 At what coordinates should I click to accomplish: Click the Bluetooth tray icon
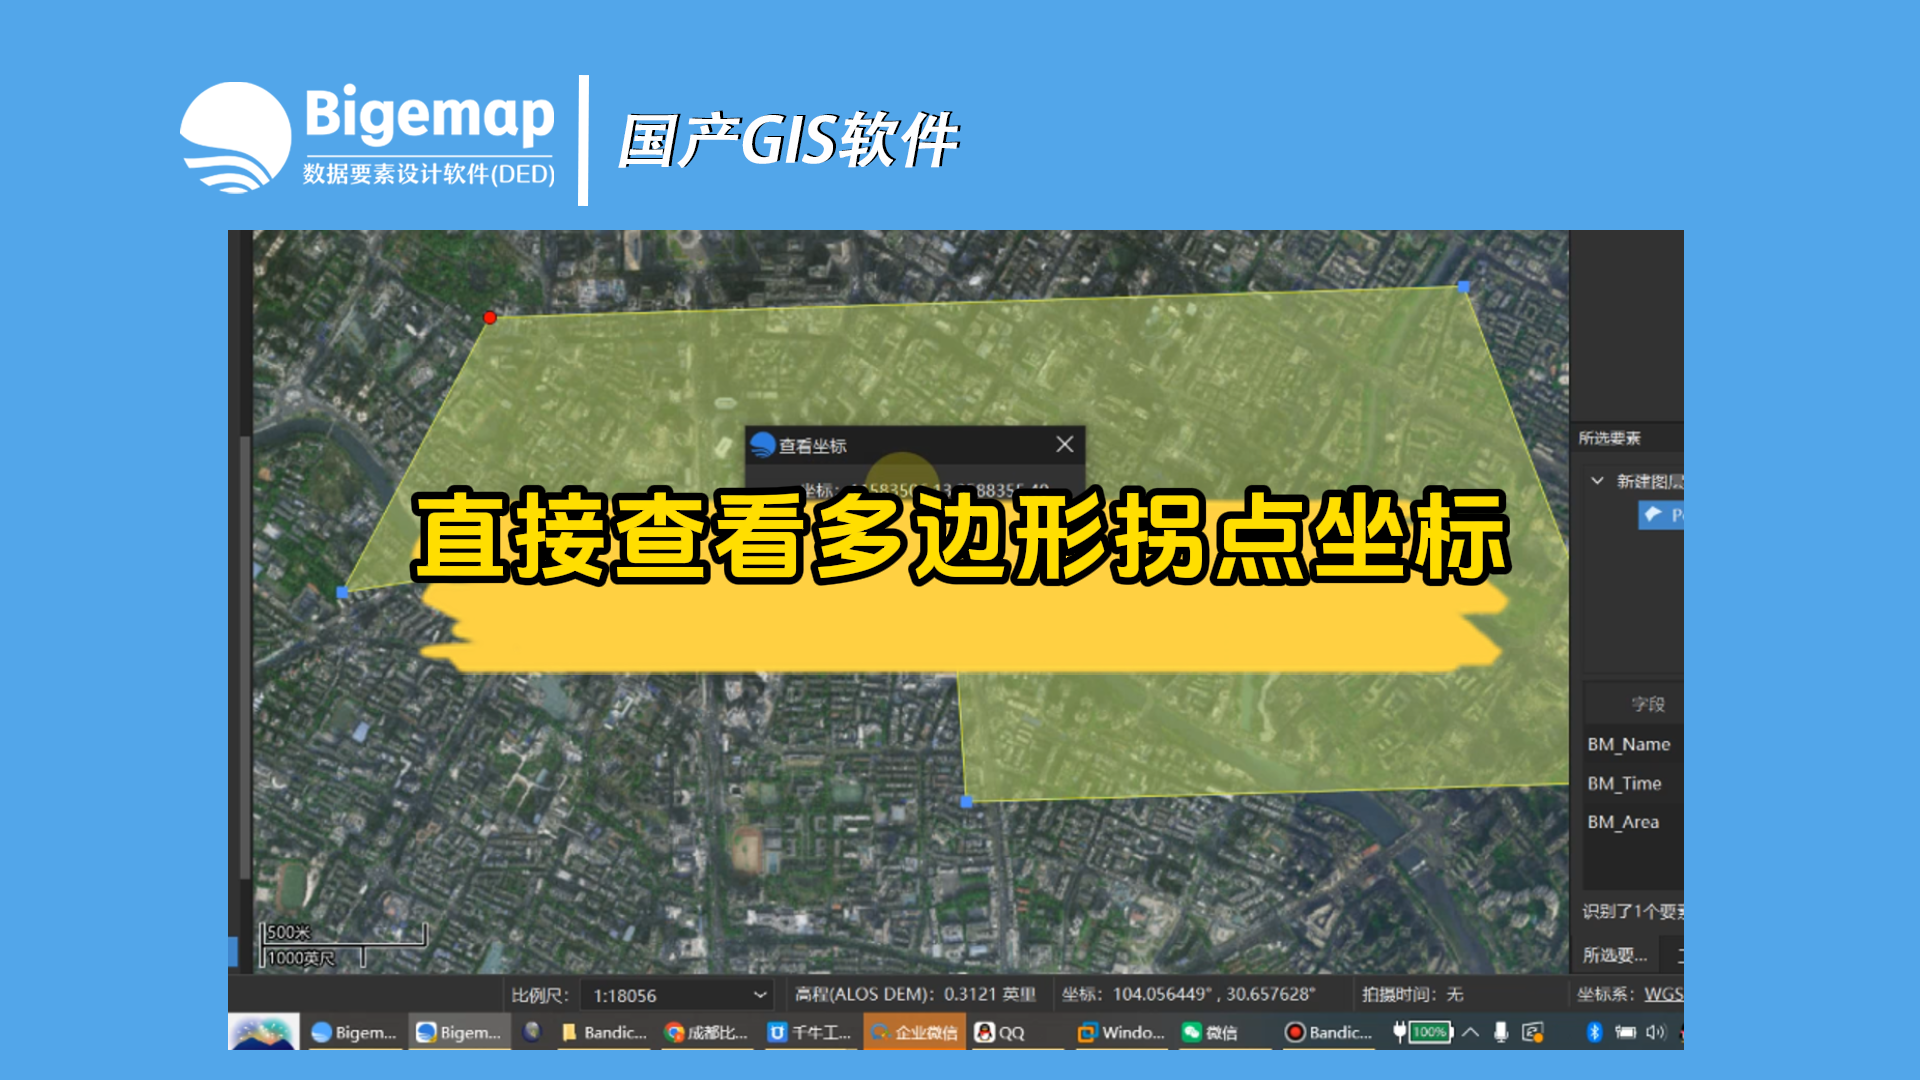pos(1594,1032)
